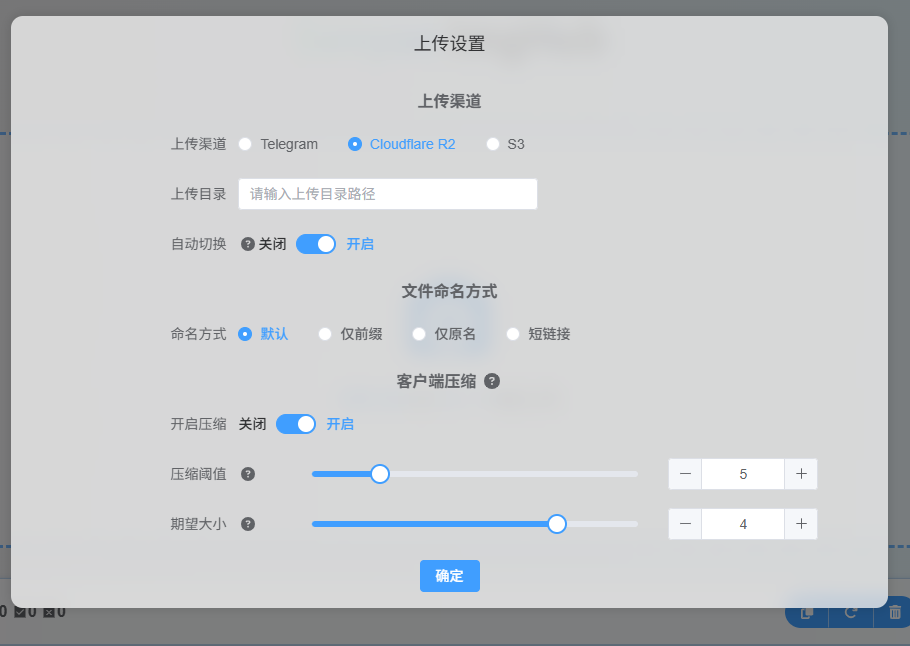Select Telegram as upload channel

246,144
